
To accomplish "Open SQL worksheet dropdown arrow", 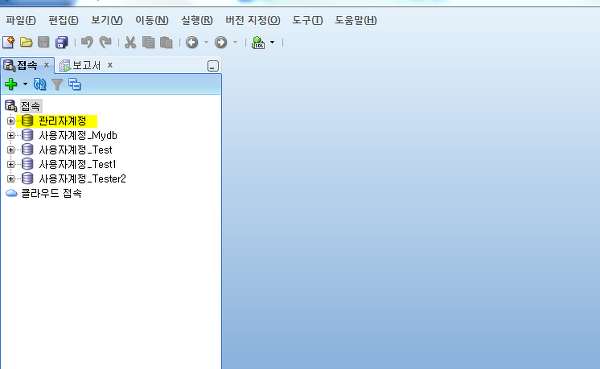I will [272, 42].
